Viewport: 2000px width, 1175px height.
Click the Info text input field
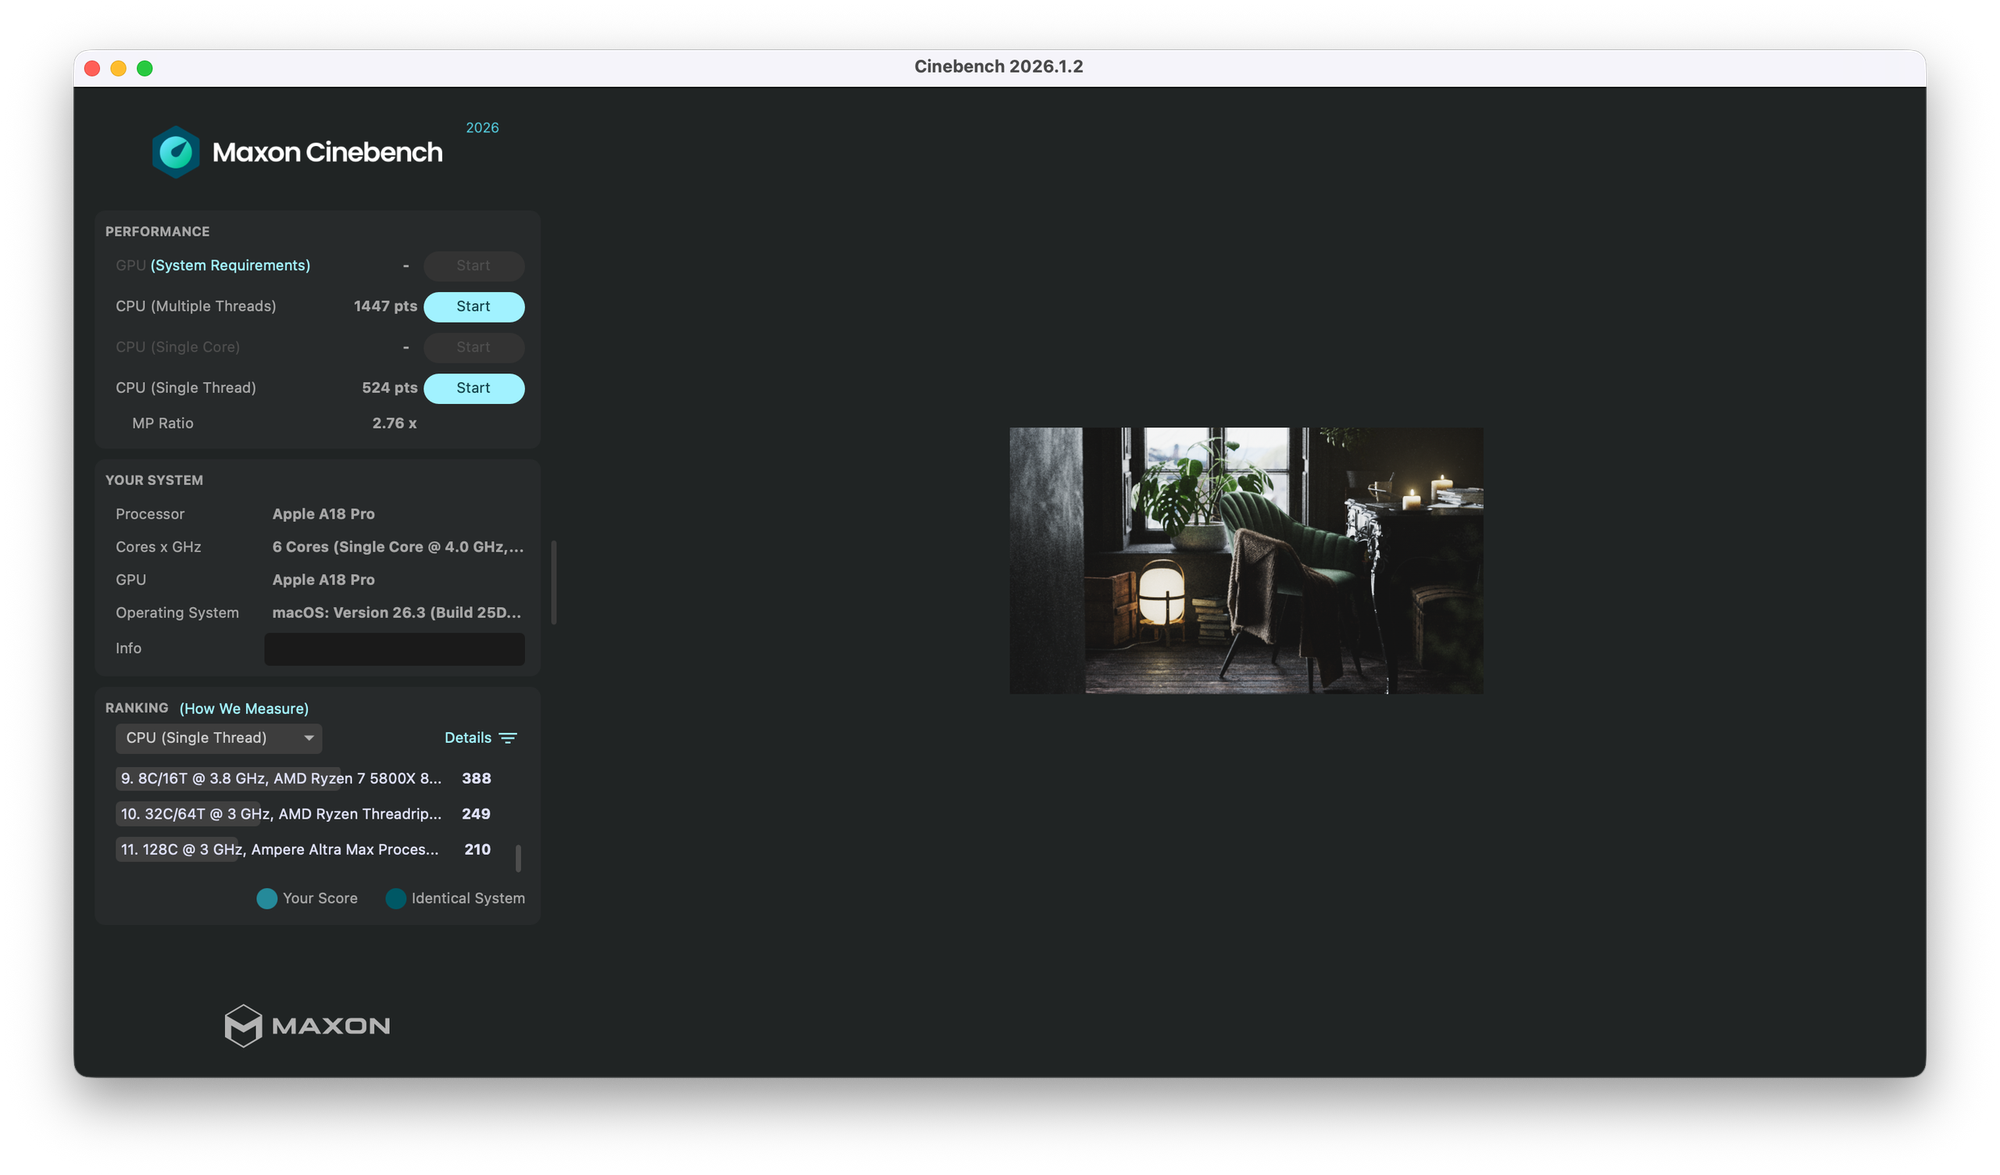394,649
